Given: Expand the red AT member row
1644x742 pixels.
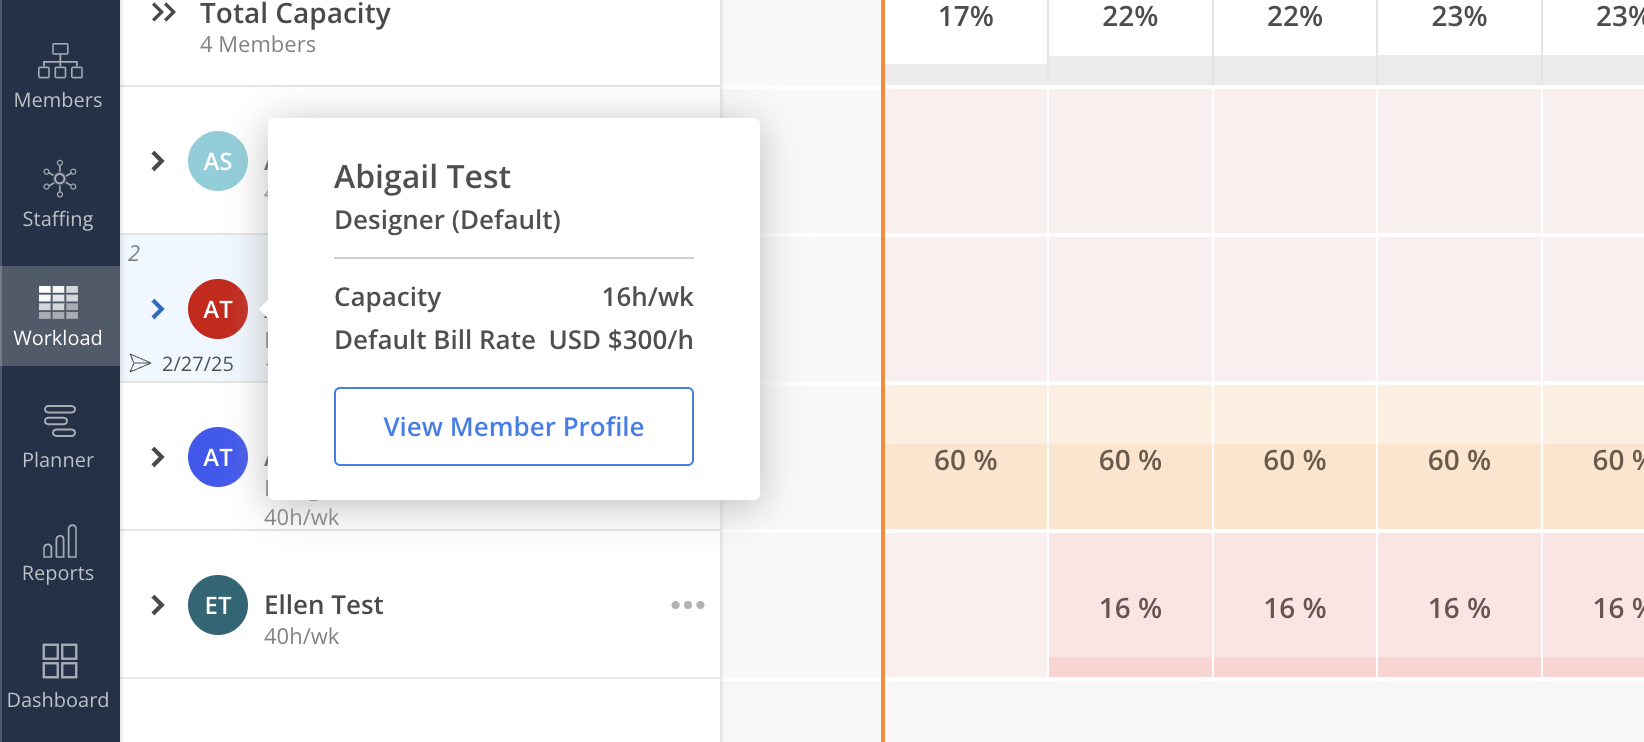Looking at the screenshot, I should click(157, 309).
